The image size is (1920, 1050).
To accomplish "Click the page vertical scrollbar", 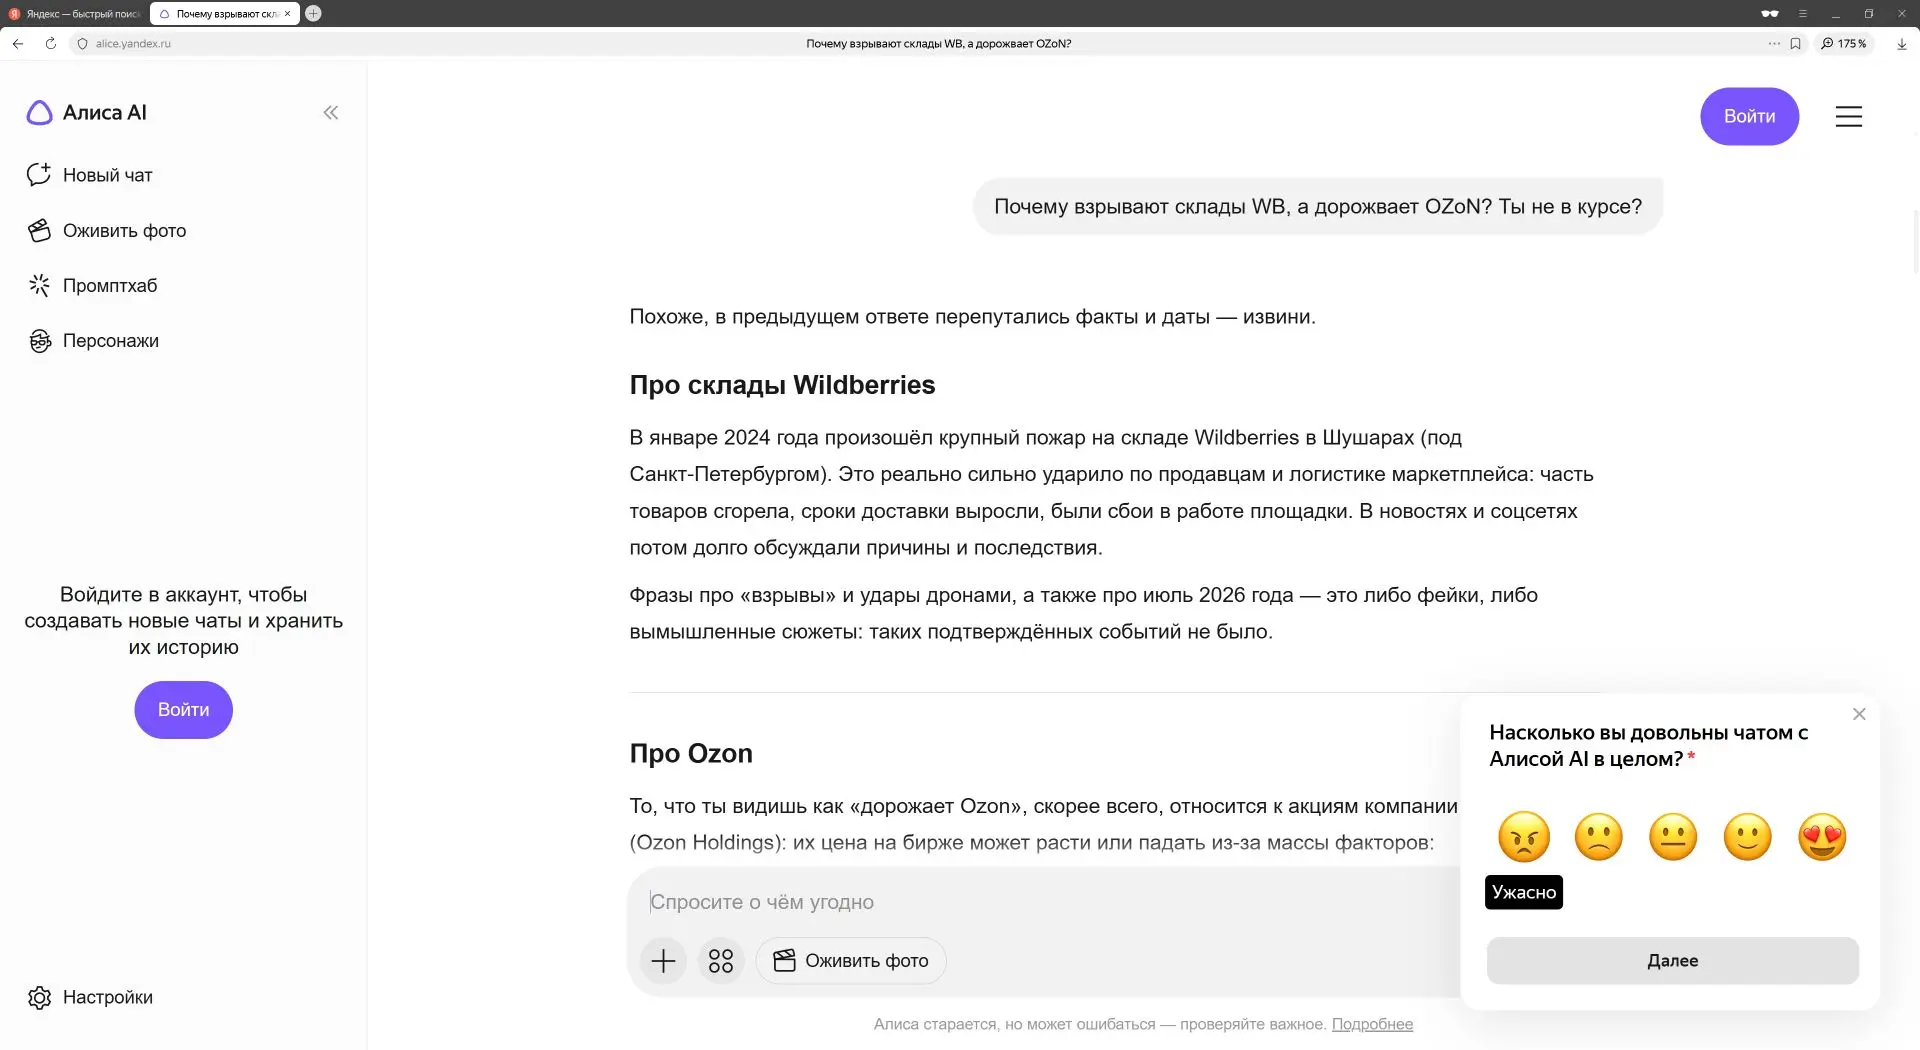I will pyautogui.click(x=1914, y=240).
